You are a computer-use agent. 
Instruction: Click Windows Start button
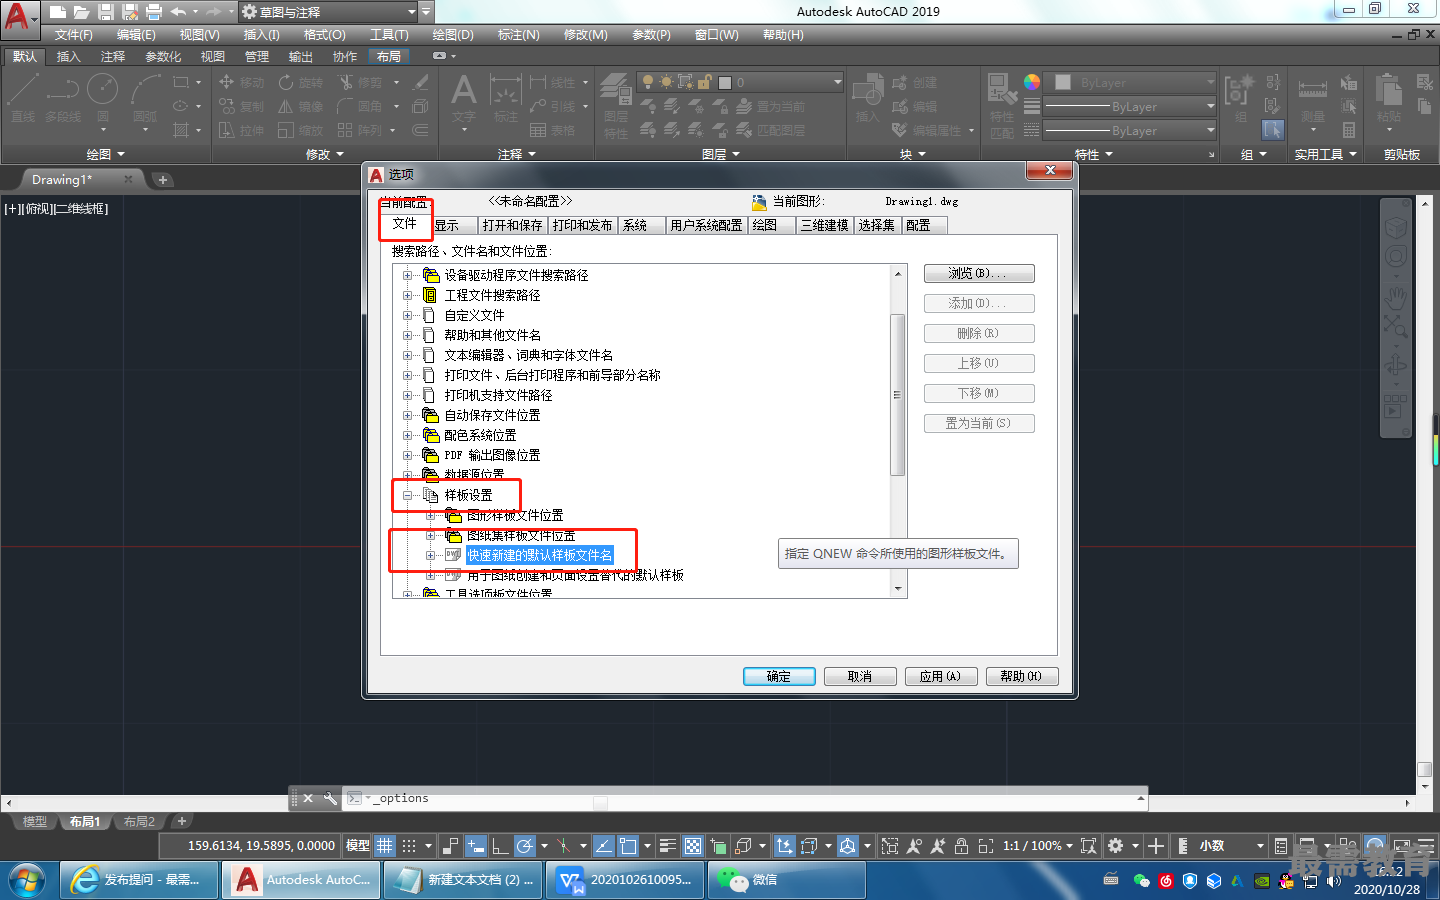click(x=27, y=880)
